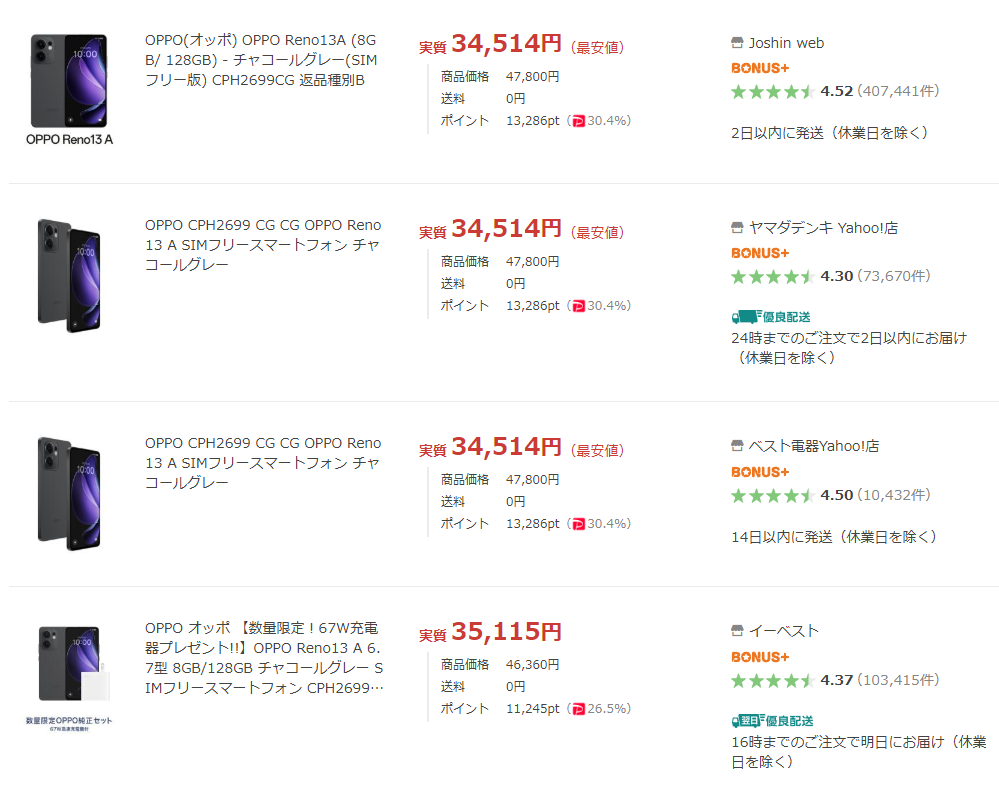Click the PayPay icon next to 26.5%
This screenshot has width=999, height=794.
[578, 709]
